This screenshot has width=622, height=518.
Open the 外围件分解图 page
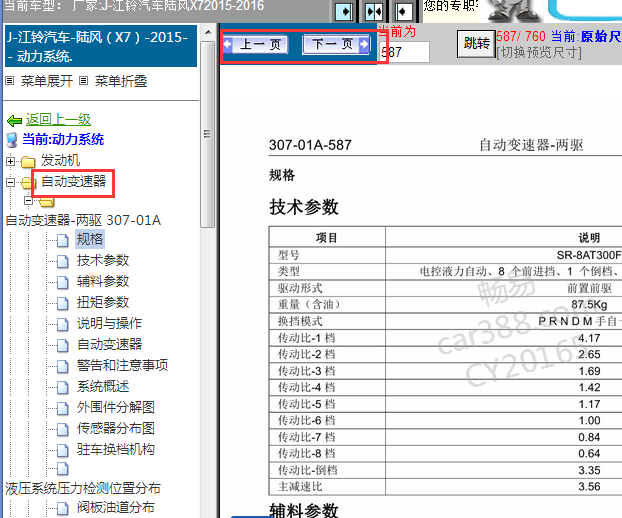[116, 407]
